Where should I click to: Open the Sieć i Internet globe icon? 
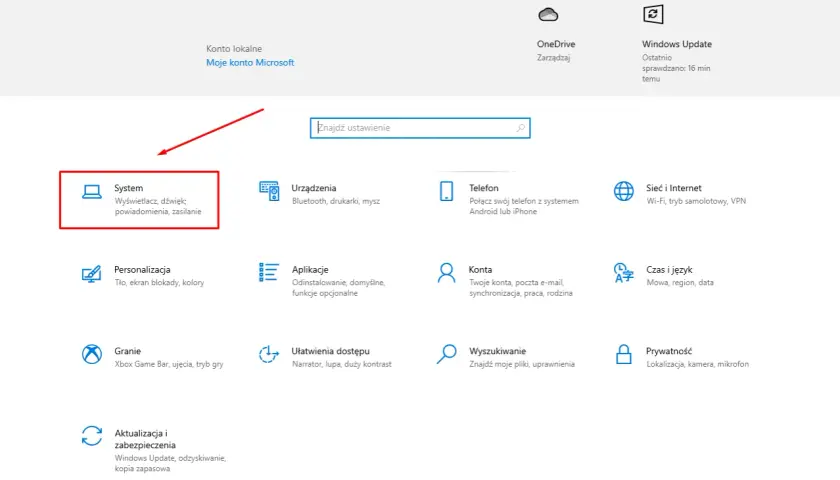coord(624,191)
